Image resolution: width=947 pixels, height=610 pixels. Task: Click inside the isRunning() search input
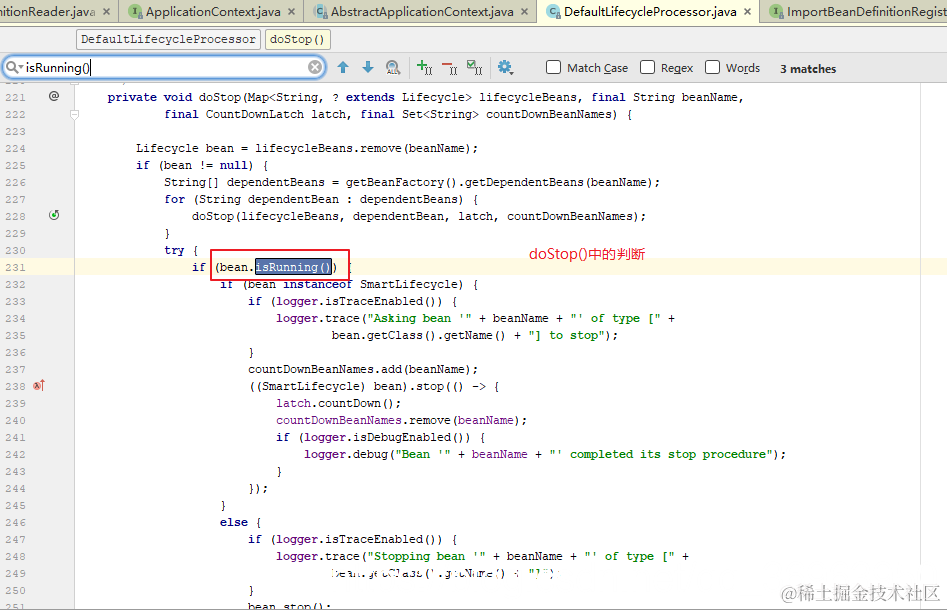point(166,67)
